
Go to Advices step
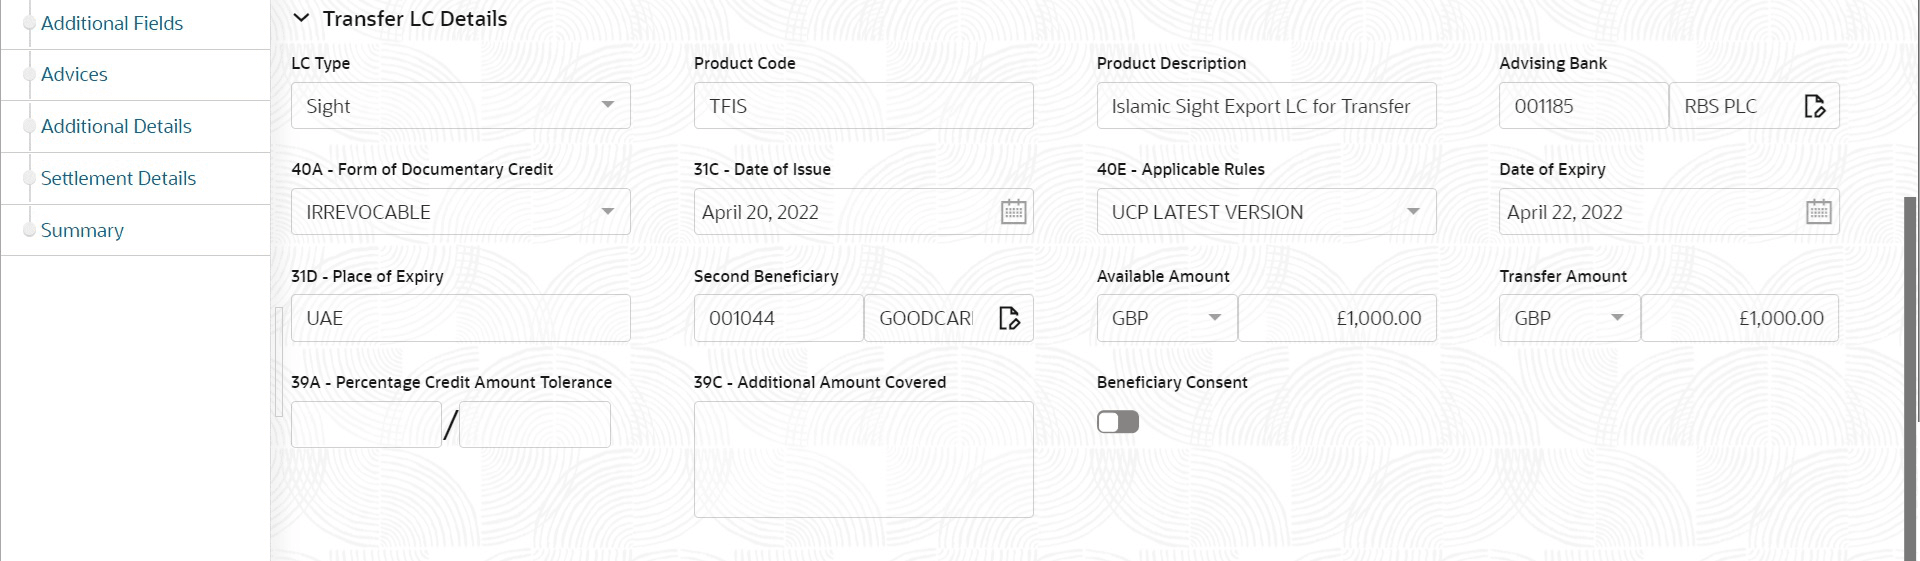[x=74, y=74]
